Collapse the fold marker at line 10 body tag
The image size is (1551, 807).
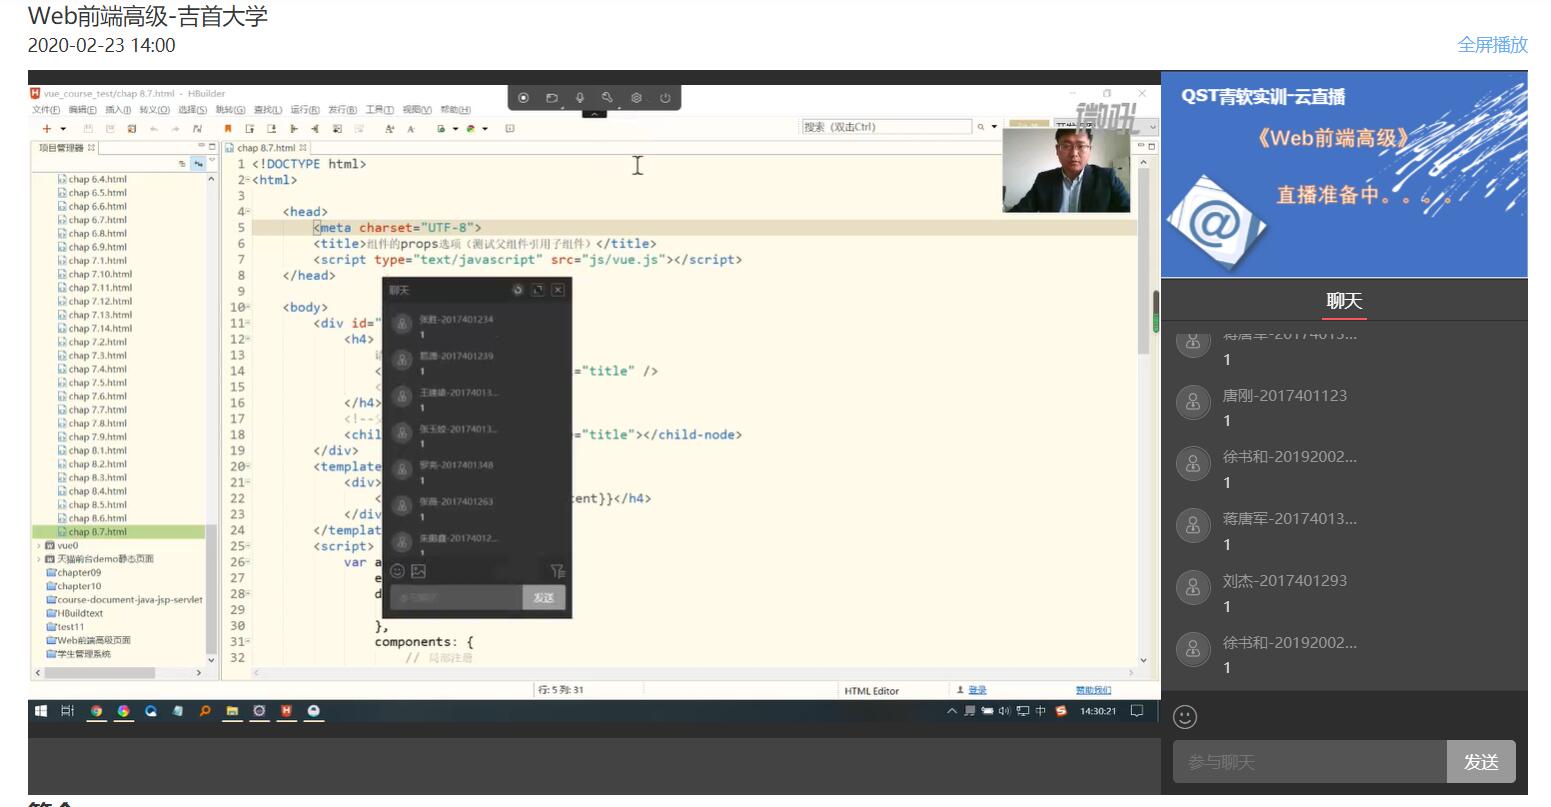[x=247, y=308]
